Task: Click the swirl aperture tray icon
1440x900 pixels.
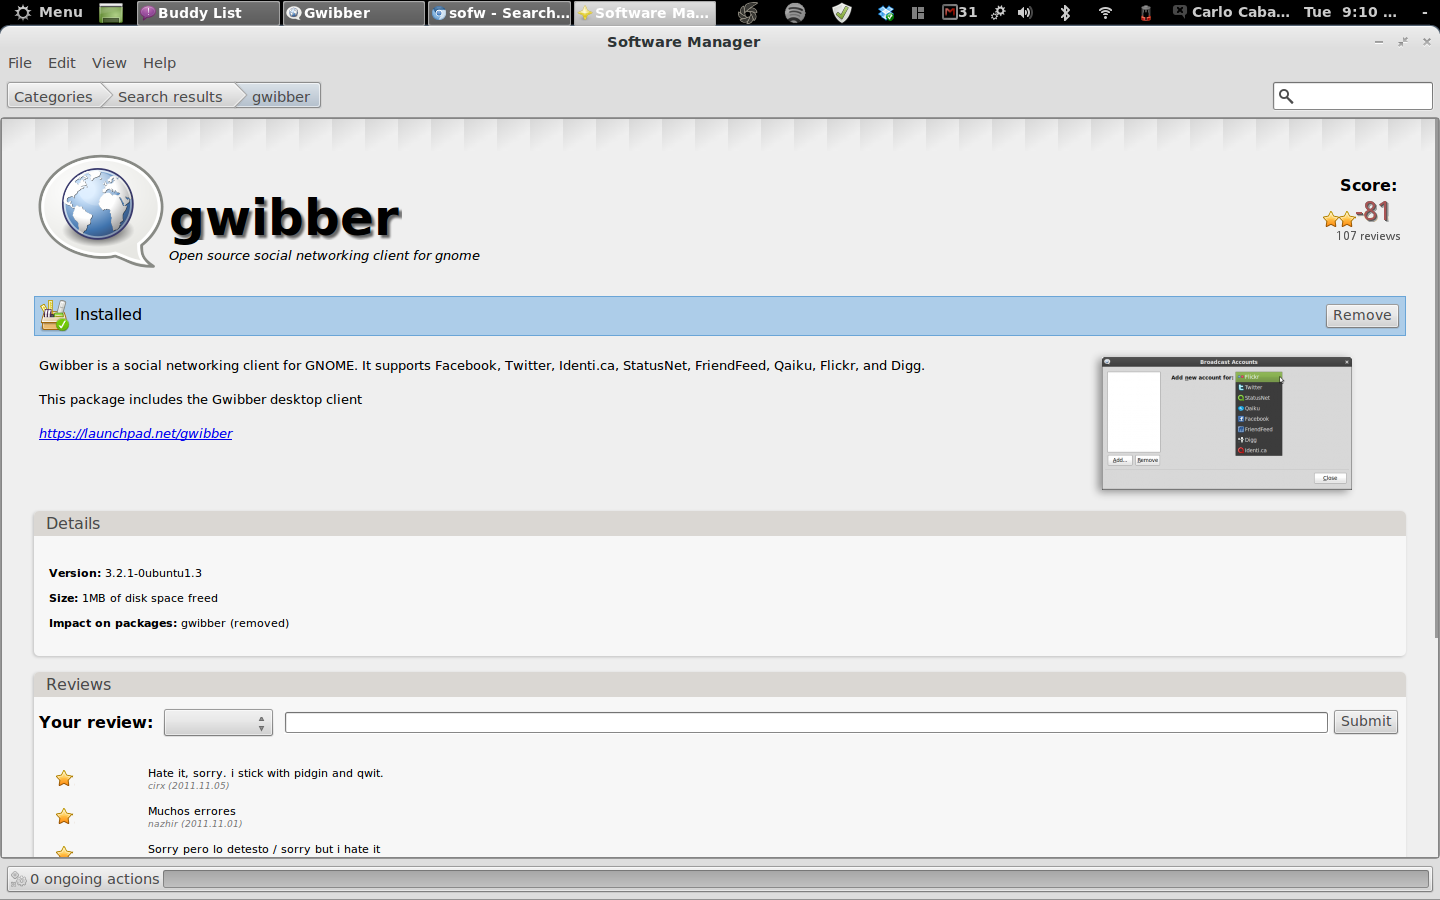Action: [747, 13]
